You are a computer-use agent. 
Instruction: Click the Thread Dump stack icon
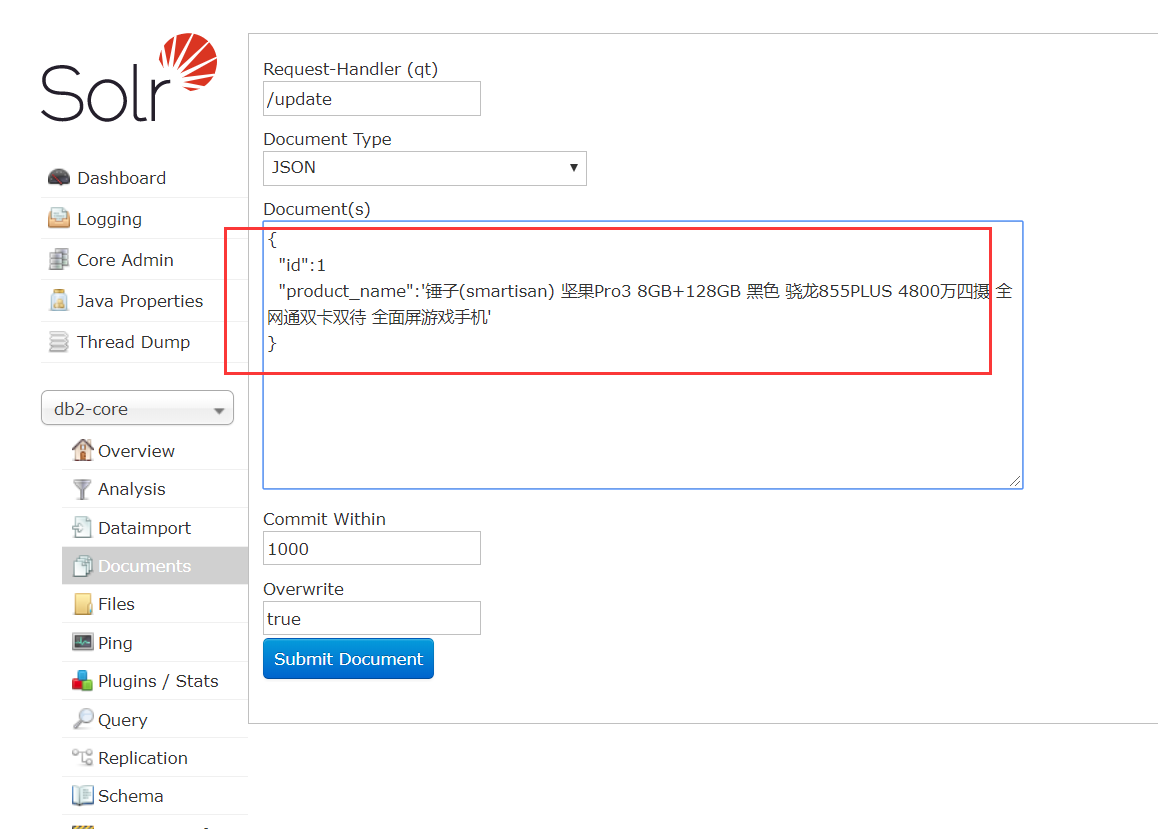[x=58, y=342]
